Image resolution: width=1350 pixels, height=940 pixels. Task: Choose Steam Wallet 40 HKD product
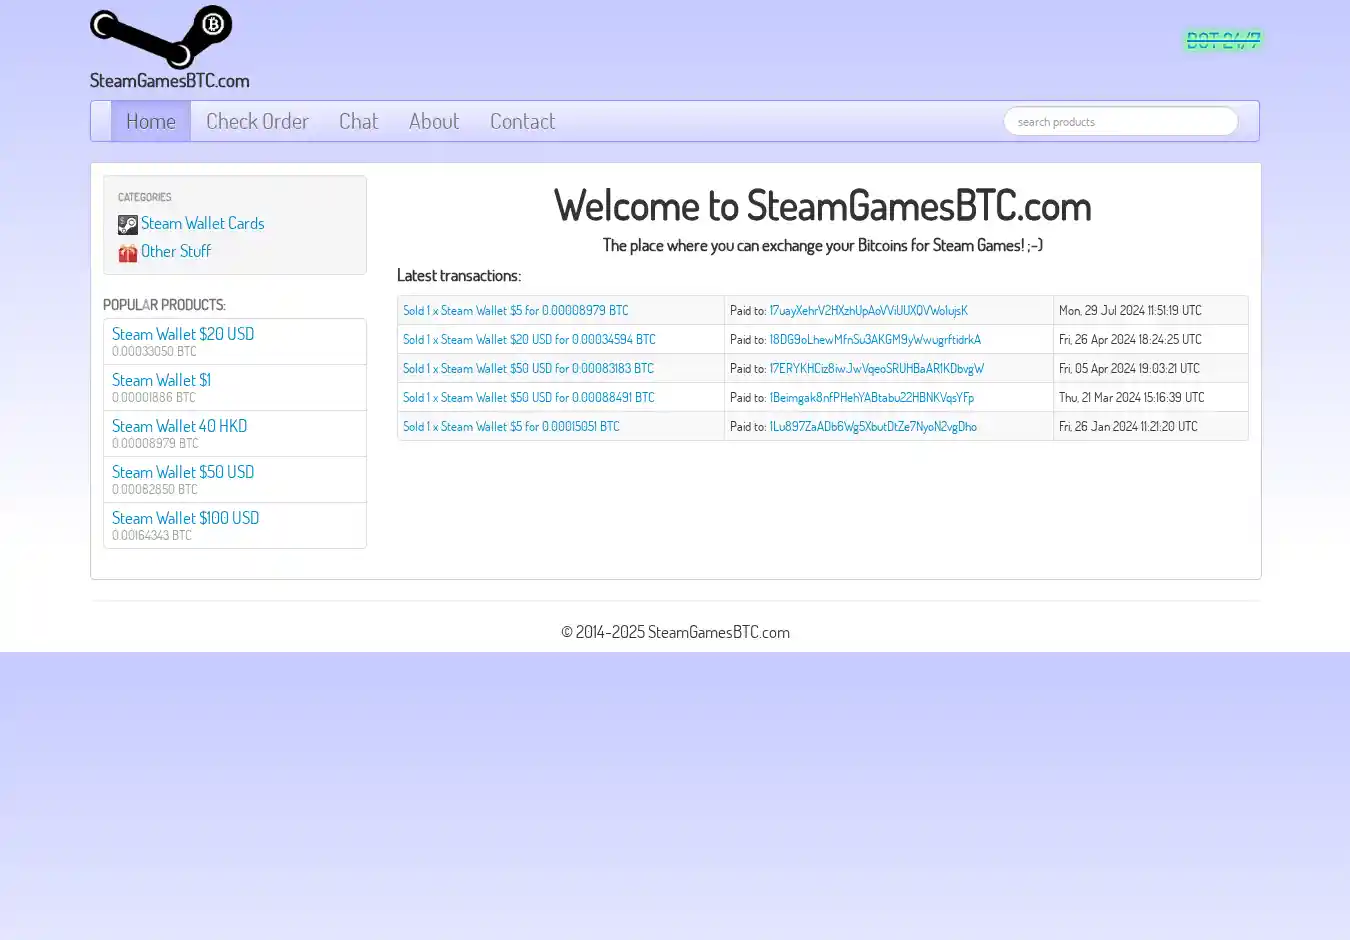(179, 426)
